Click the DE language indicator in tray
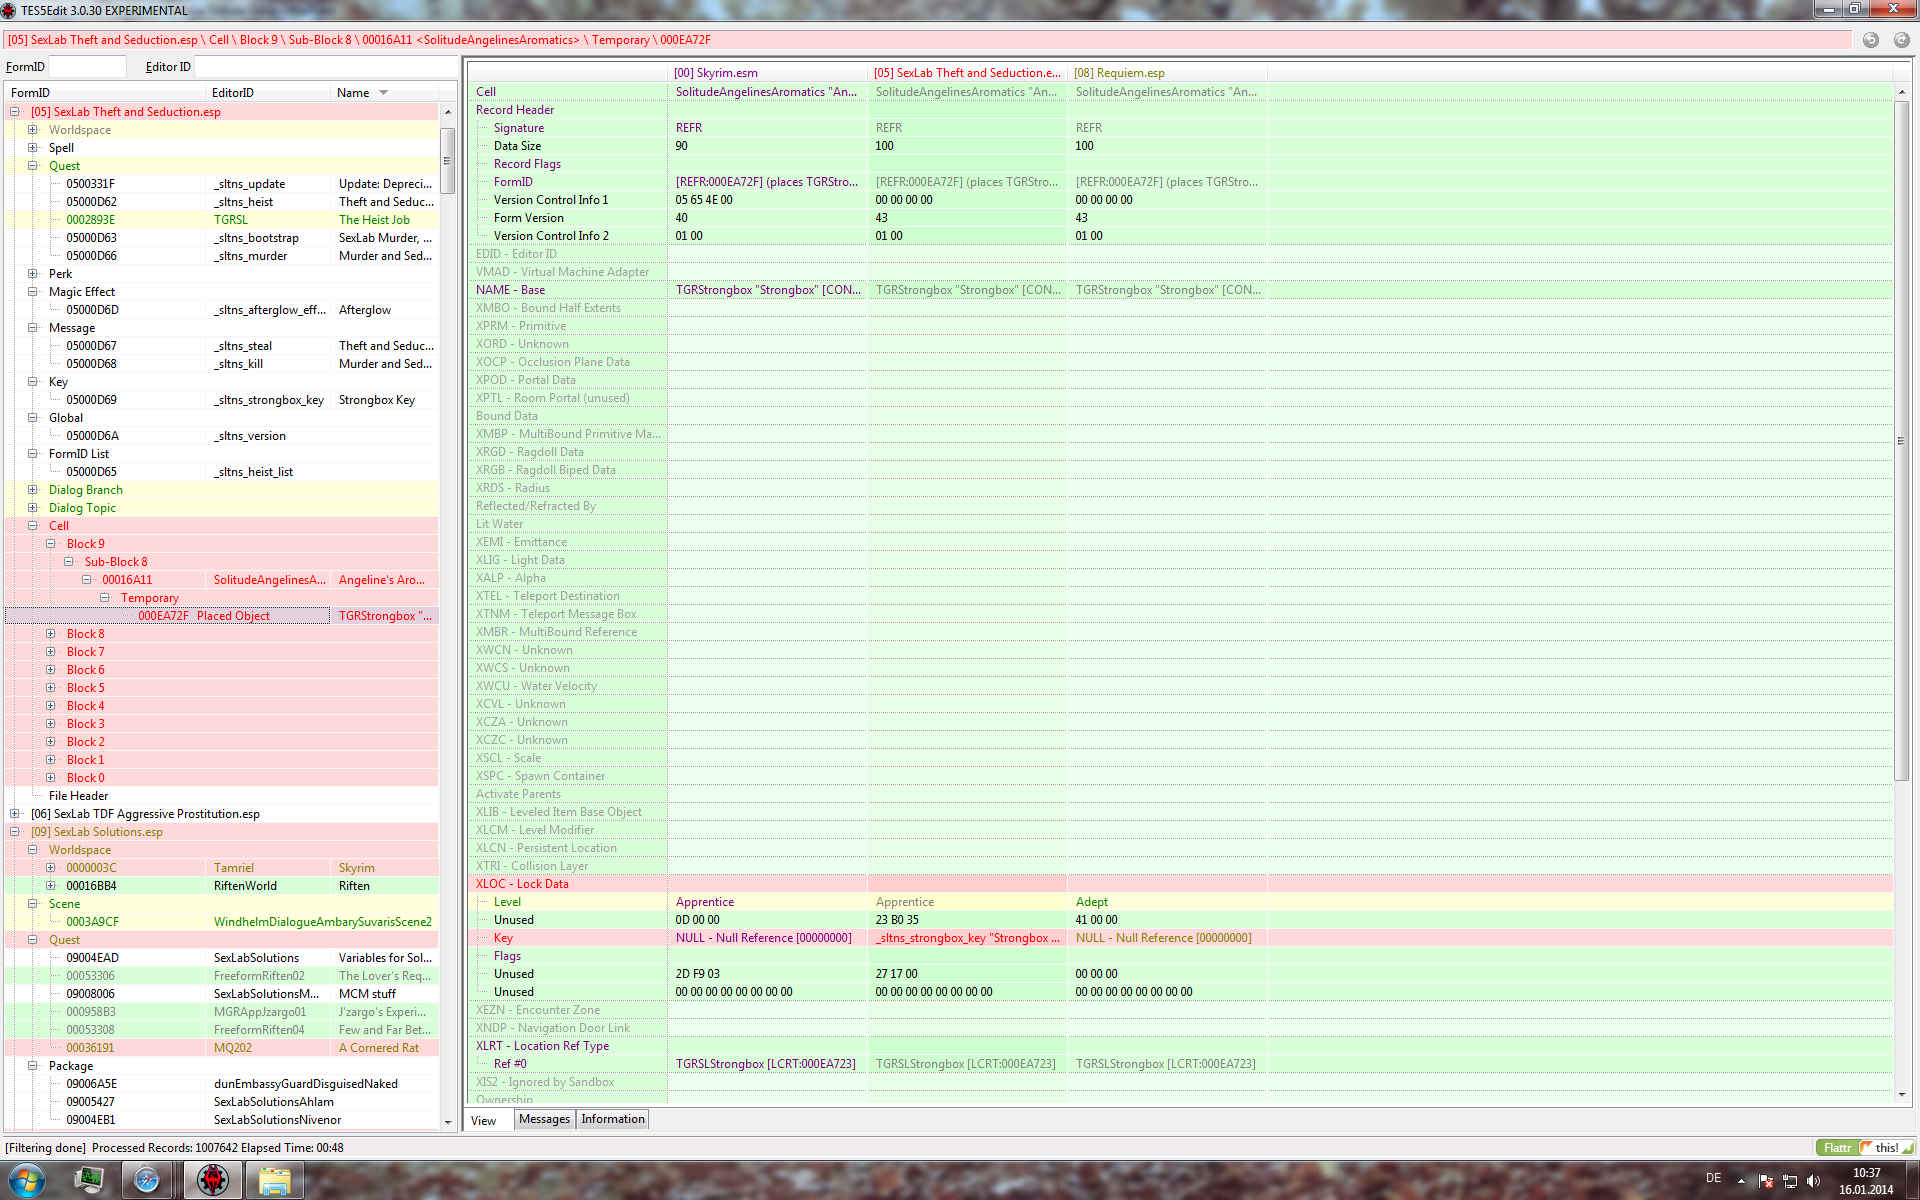Screen dimensions: 1920x1200 [1714, 1178]
